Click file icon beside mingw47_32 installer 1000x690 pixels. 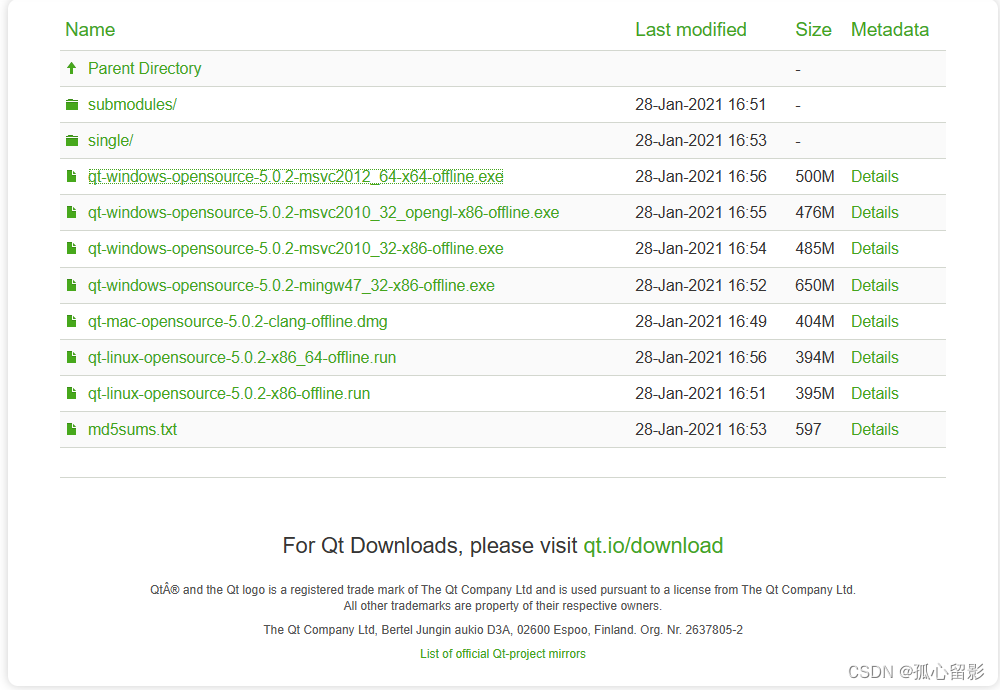pyautogui.click(x=71, y=285)
